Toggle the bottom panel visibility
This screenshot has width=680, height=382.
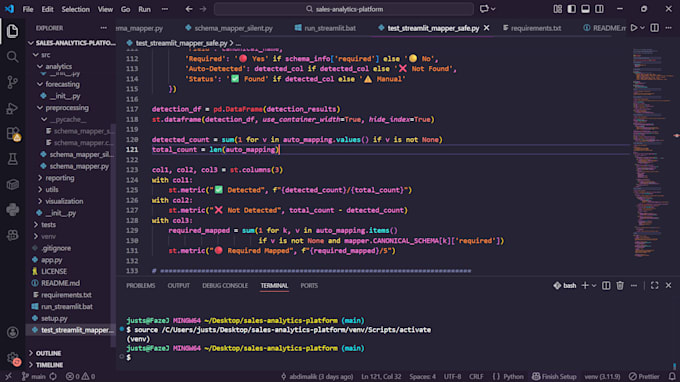pos(585,9)
